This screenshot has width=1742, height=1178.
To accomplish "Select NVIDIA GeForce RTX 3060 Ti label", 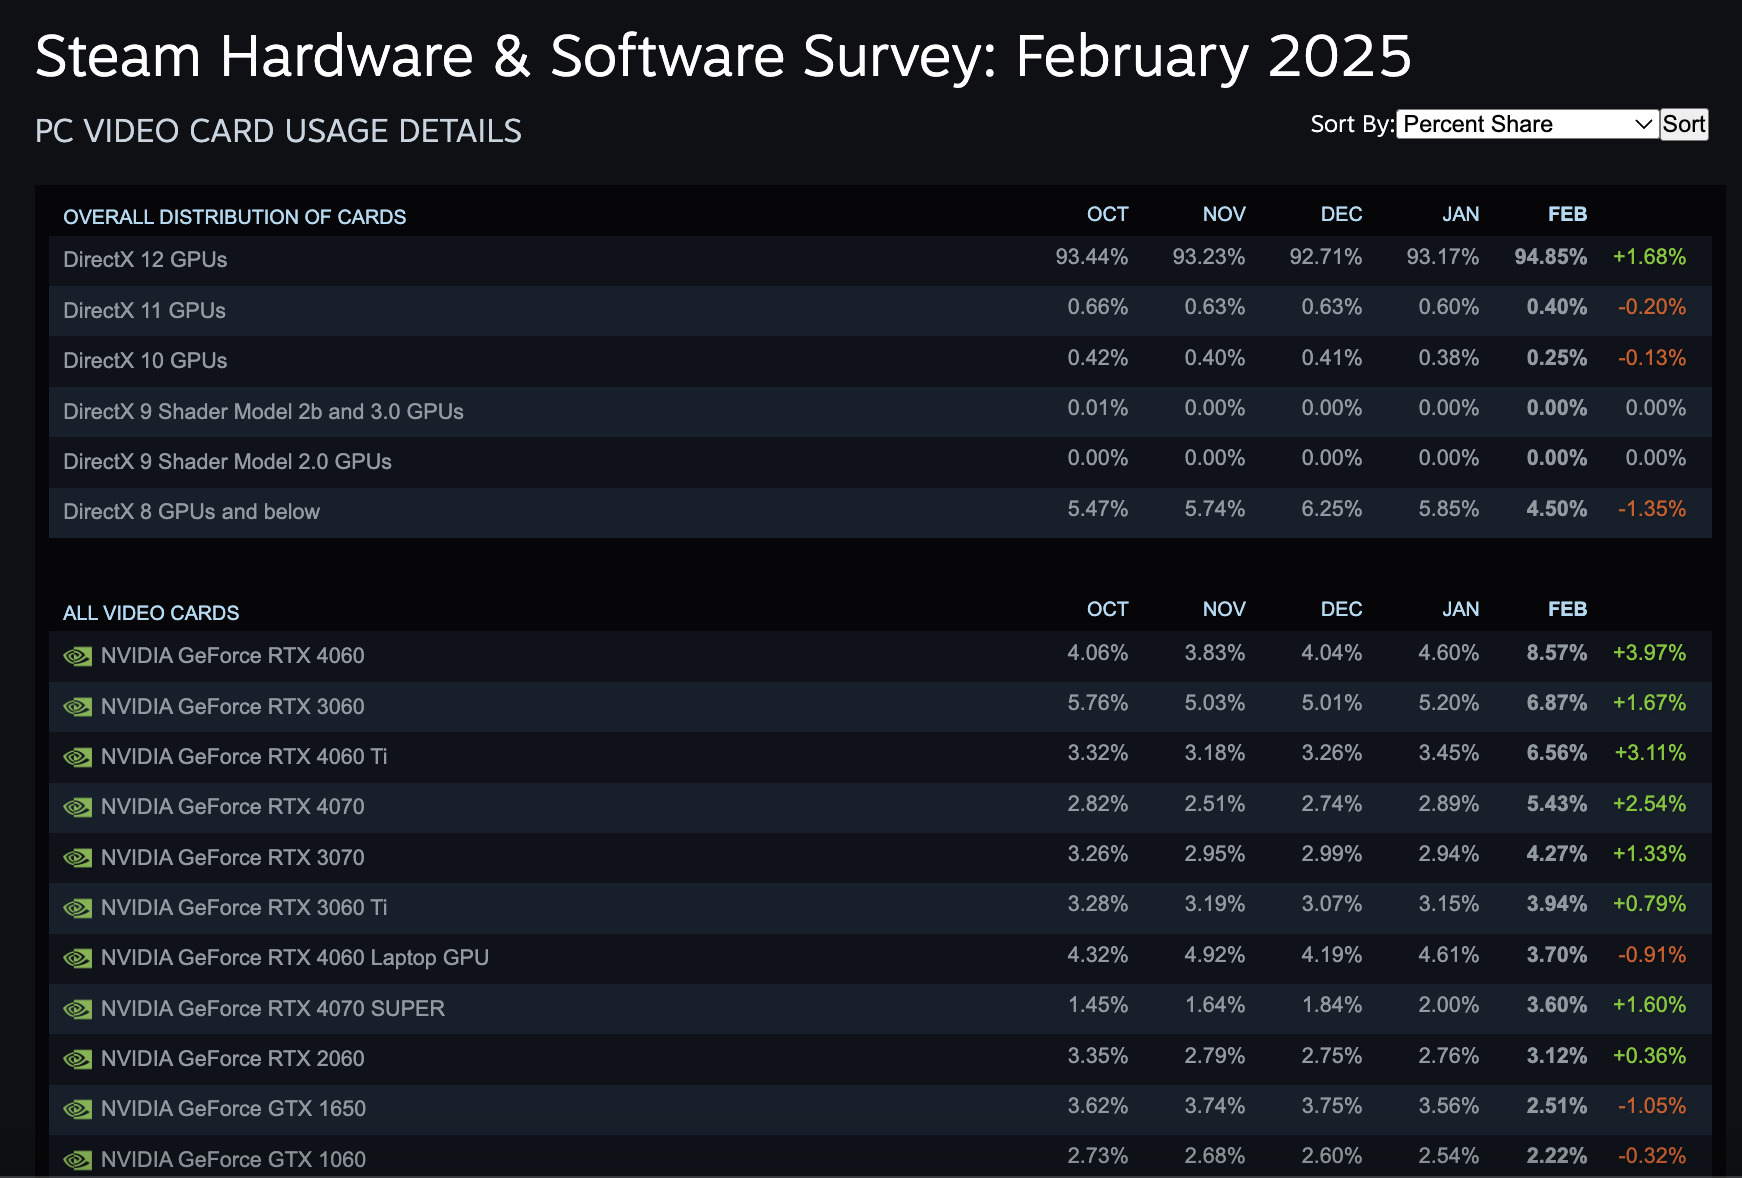I will (x=244, y=908).
